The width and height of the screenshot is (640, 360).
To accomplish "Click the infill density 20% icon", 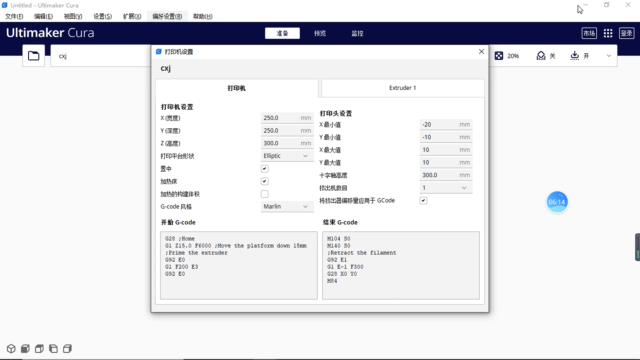I will click(x=499, y=56).
